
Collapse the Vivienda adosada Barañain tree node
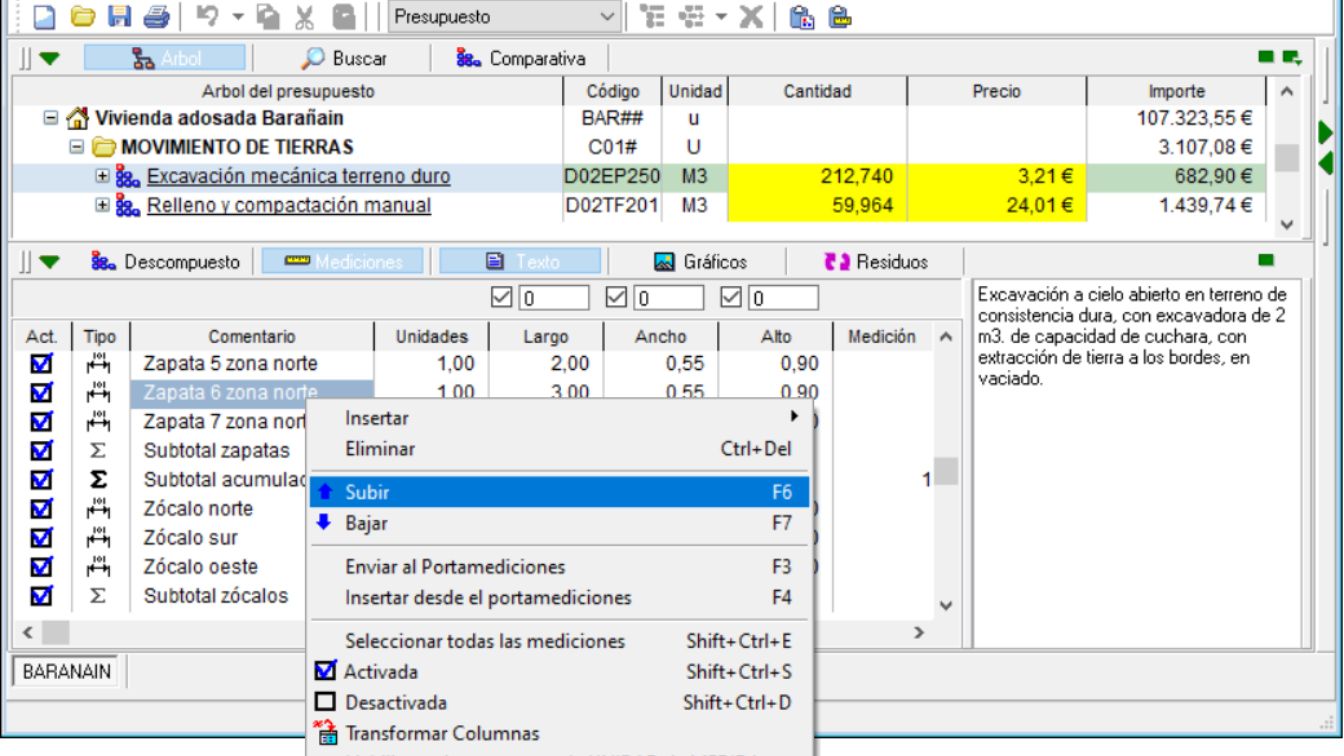click(51, 119)
